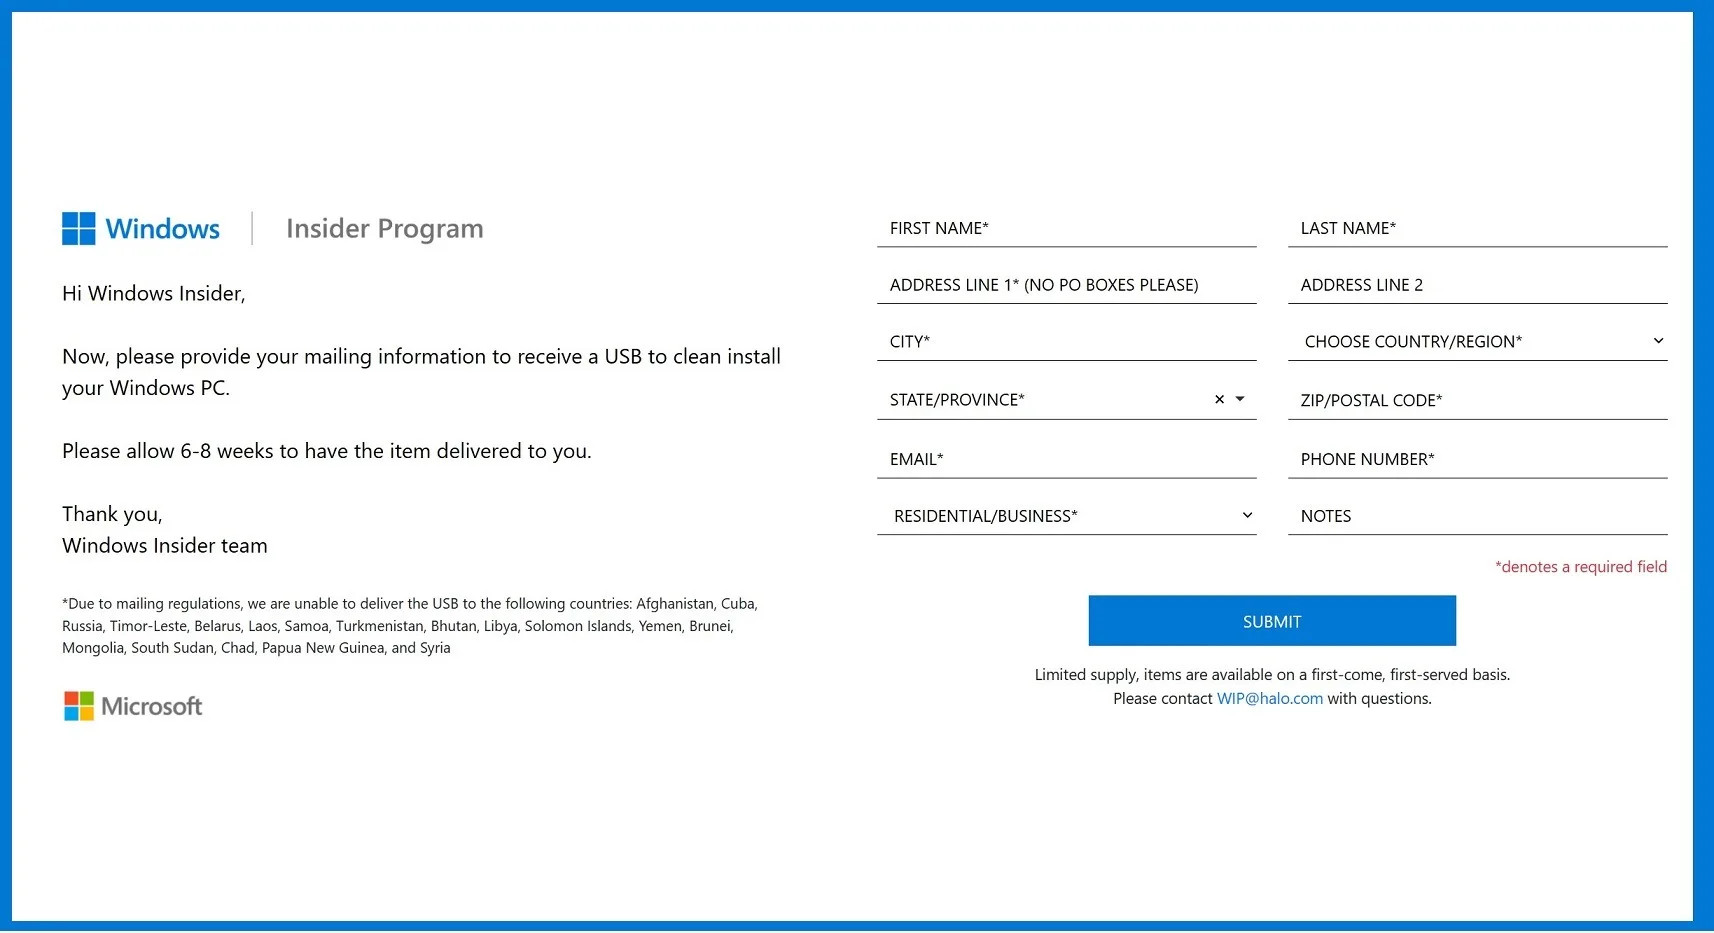Click the 'Windows Insider team' signature text
Screen dimensions: 1714x933
pyautogui.click(x=165, y=546)
